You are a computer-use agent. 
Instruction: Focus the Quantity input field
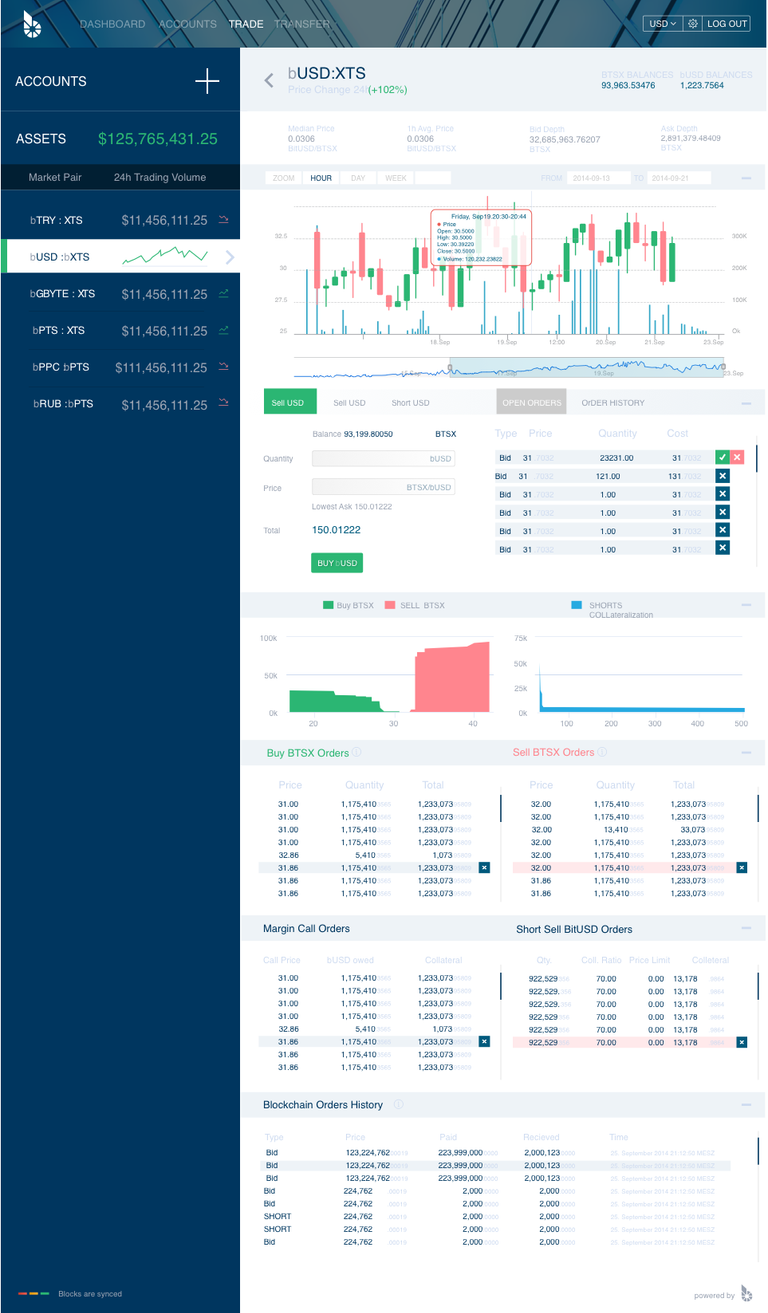(384, 459)
